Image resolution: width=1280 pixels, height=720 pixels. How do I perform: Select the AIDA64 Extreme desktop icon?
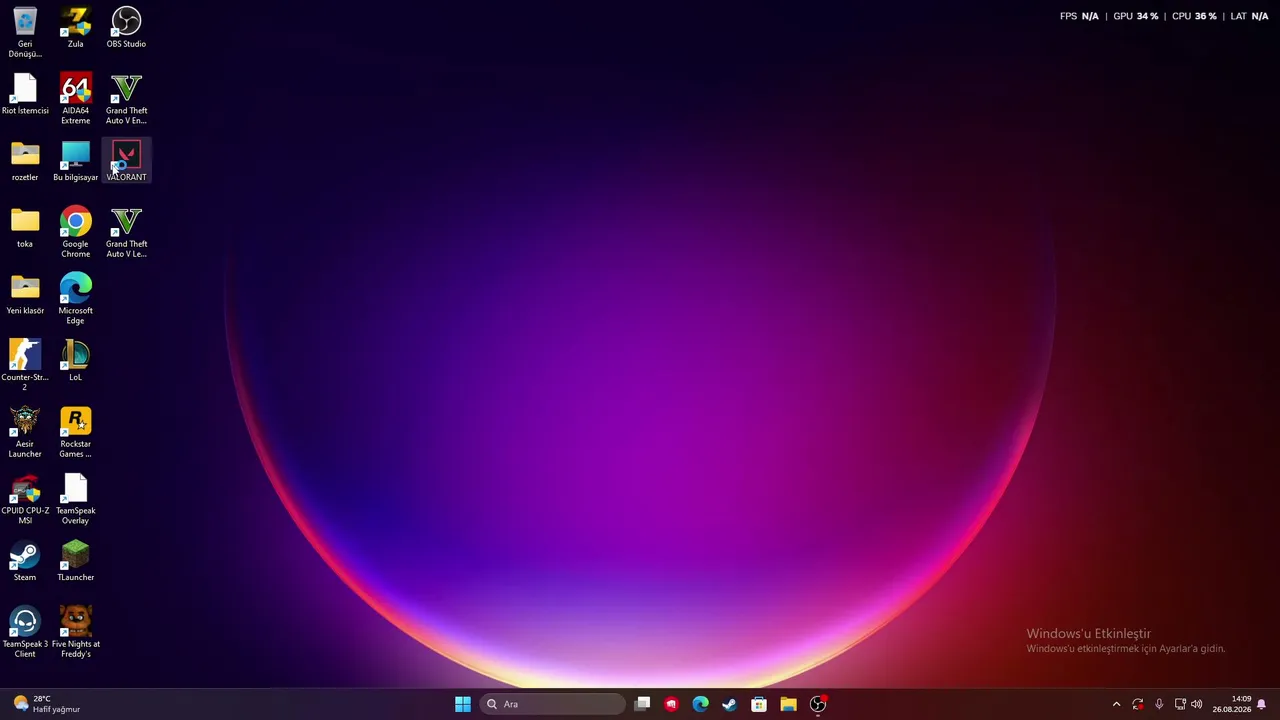(x=75, y=99)
